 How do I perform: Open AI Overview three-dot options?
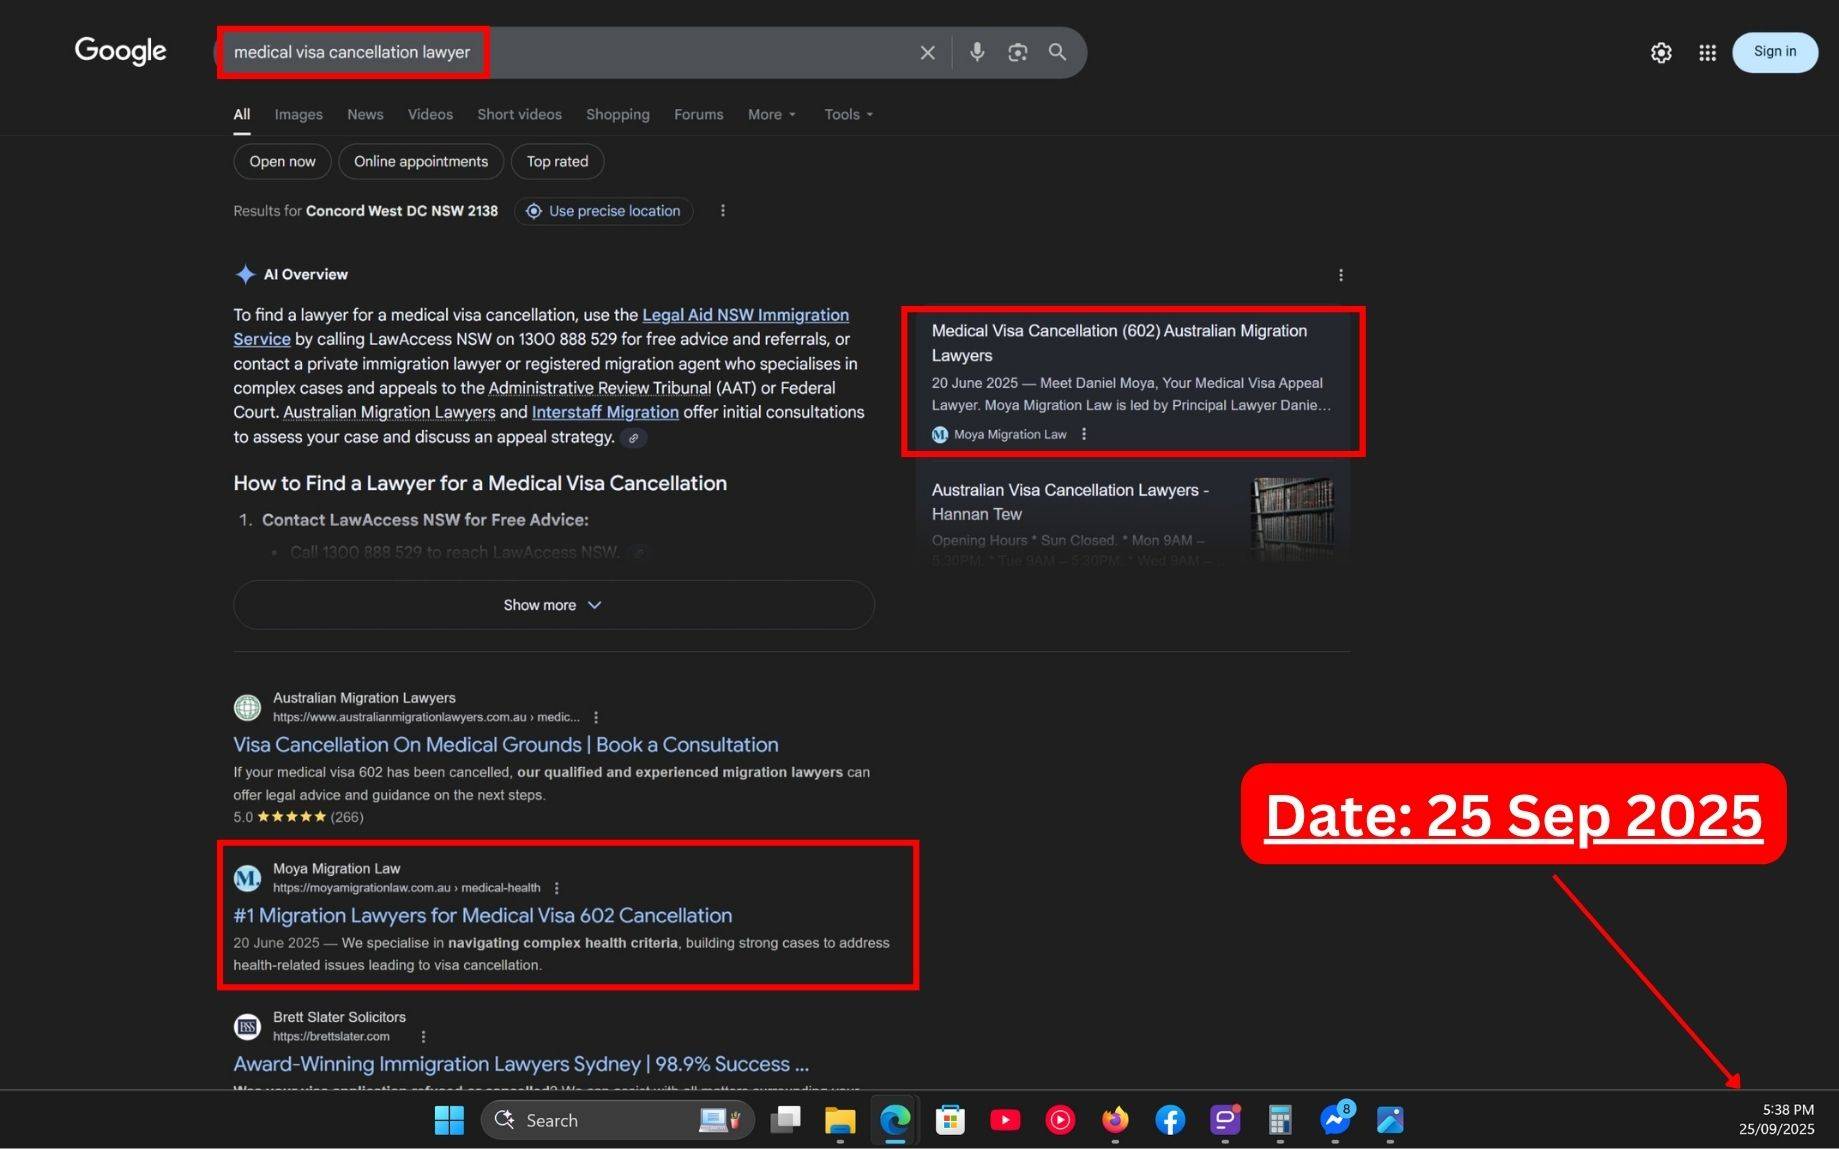1341,275
